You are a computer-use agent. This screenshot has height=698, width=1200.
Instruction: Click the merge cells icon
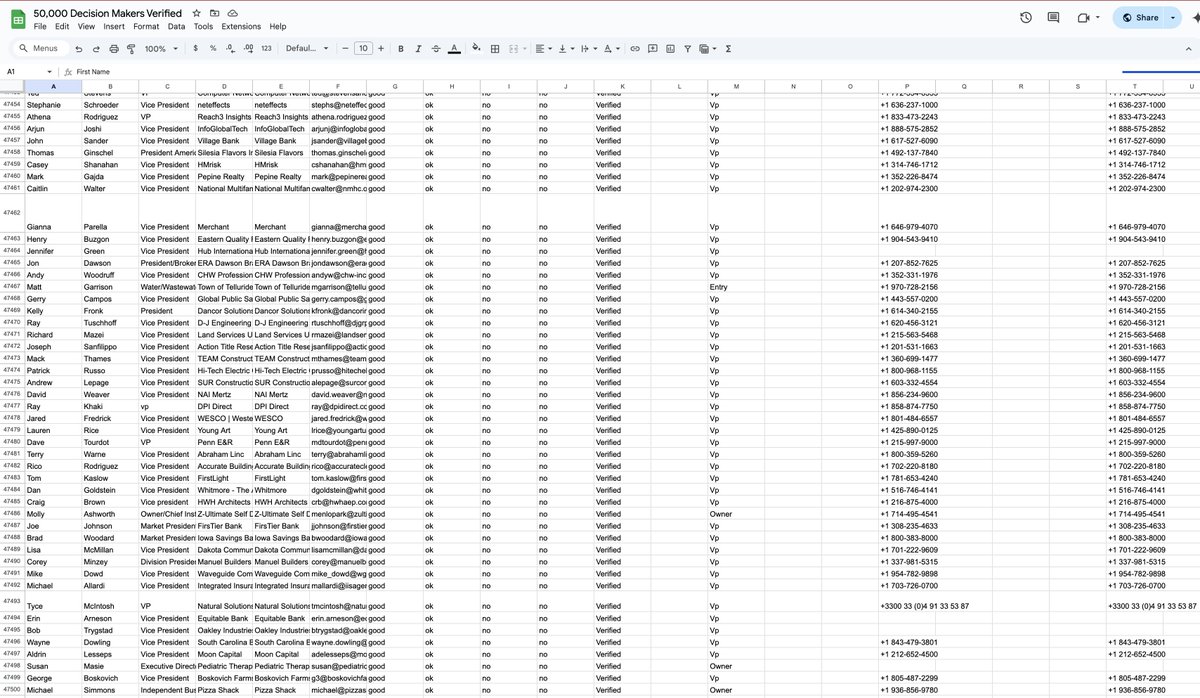[515, 48]
